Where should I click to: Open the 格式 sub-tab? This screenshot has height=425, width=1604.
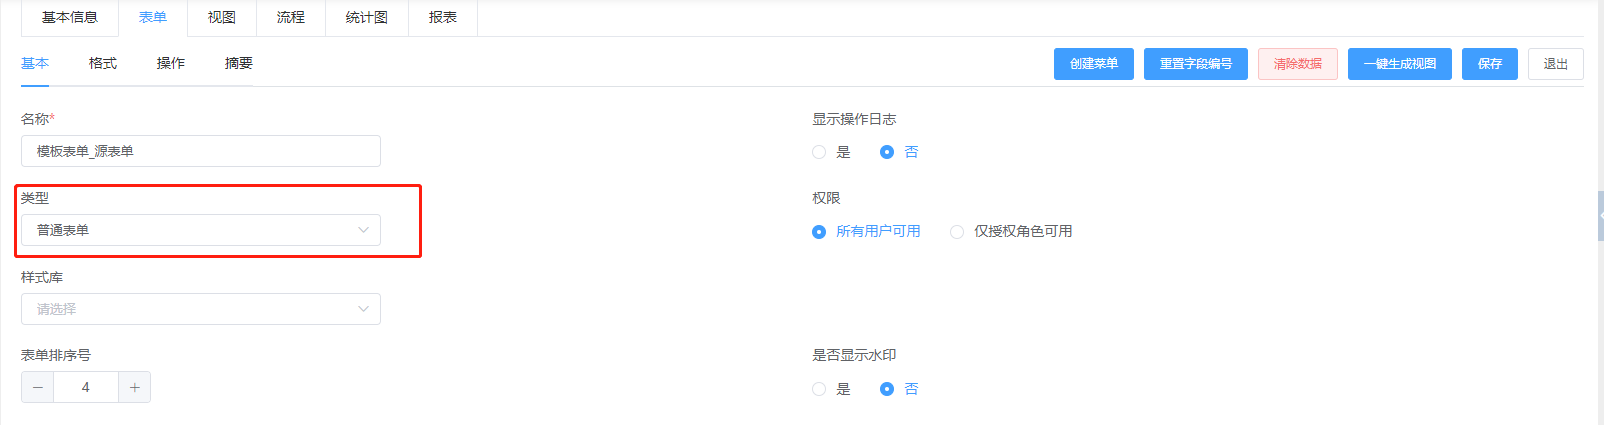pos(103,63)
